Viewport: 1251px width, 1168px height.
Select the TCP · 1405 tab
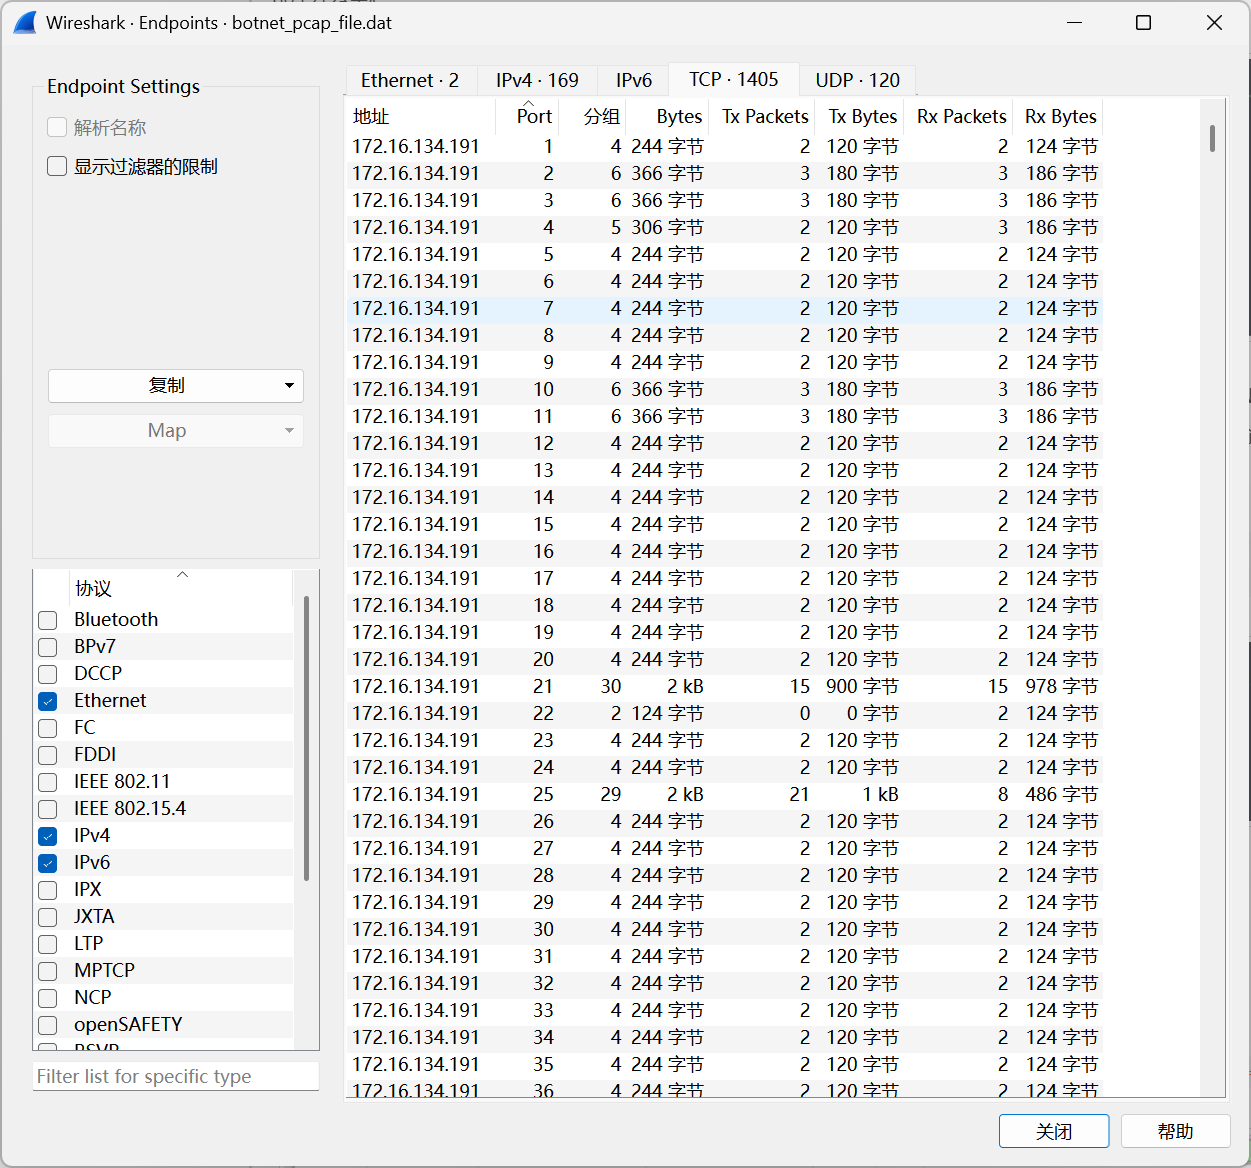(733, 79)
